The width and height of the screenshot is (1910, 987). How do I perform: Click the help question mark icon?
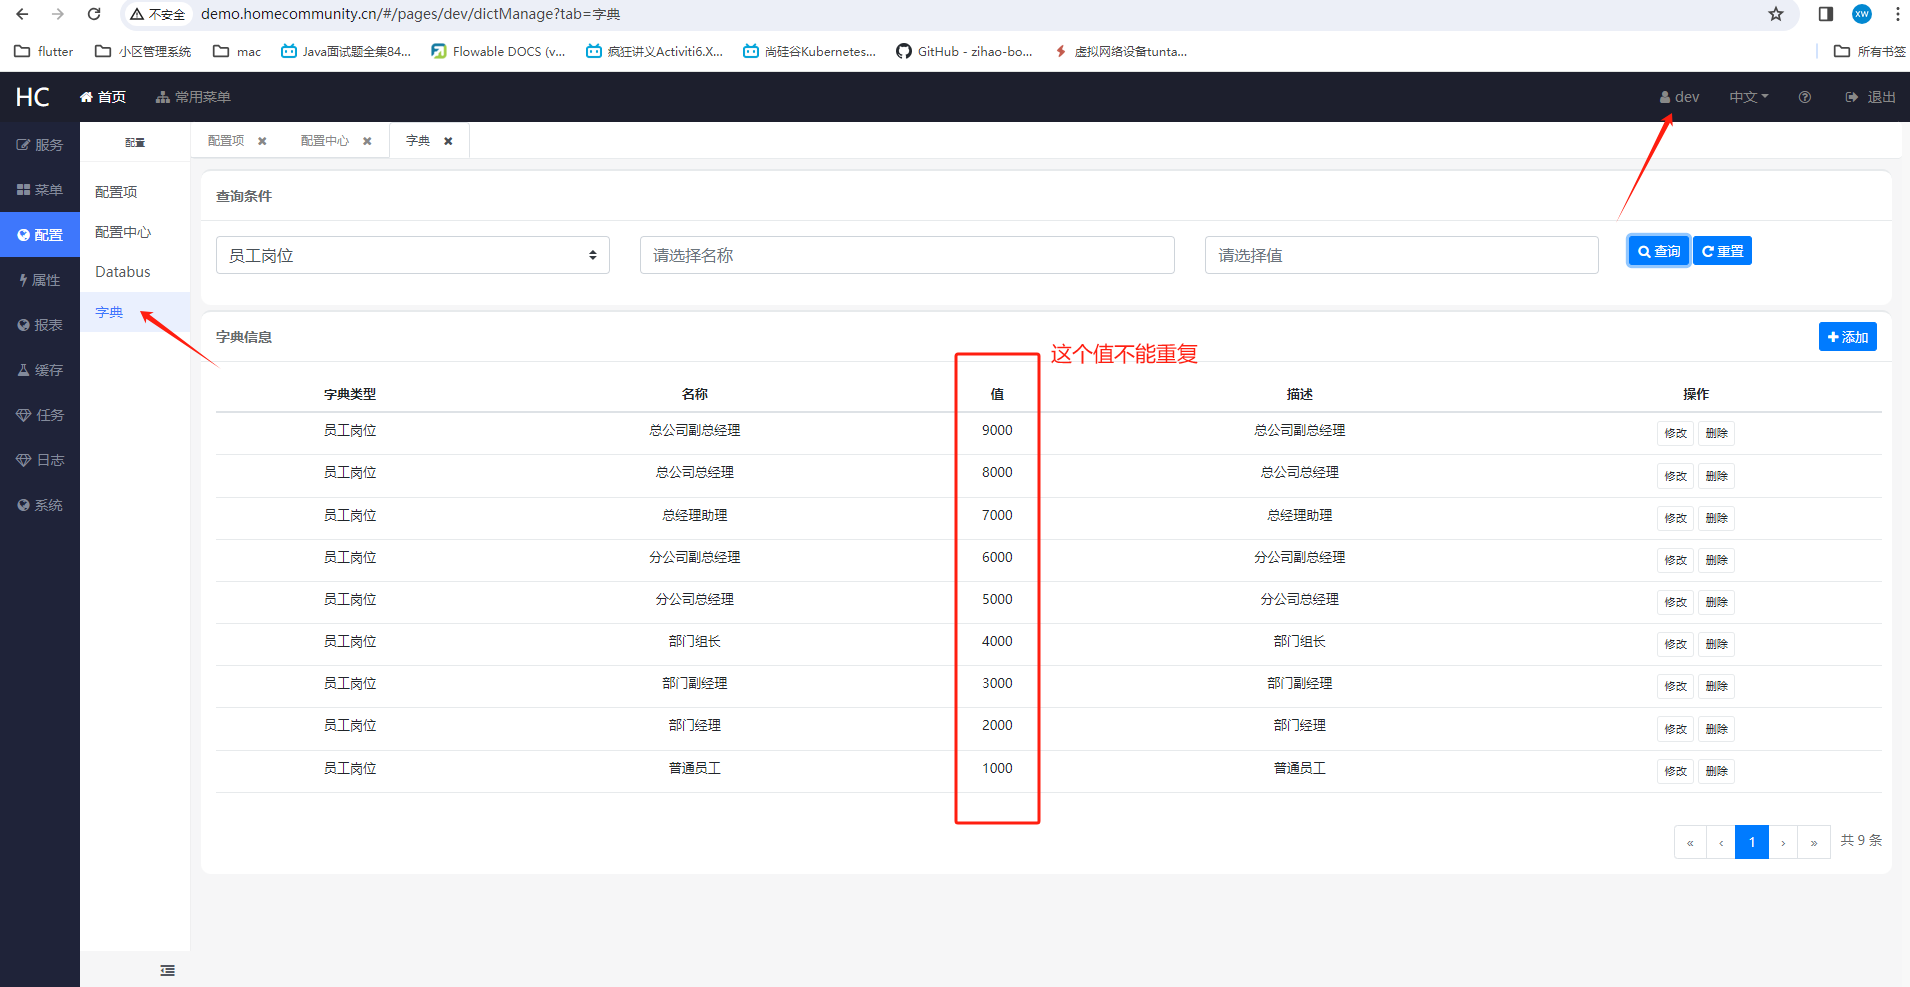click(x=1805, y=97)
